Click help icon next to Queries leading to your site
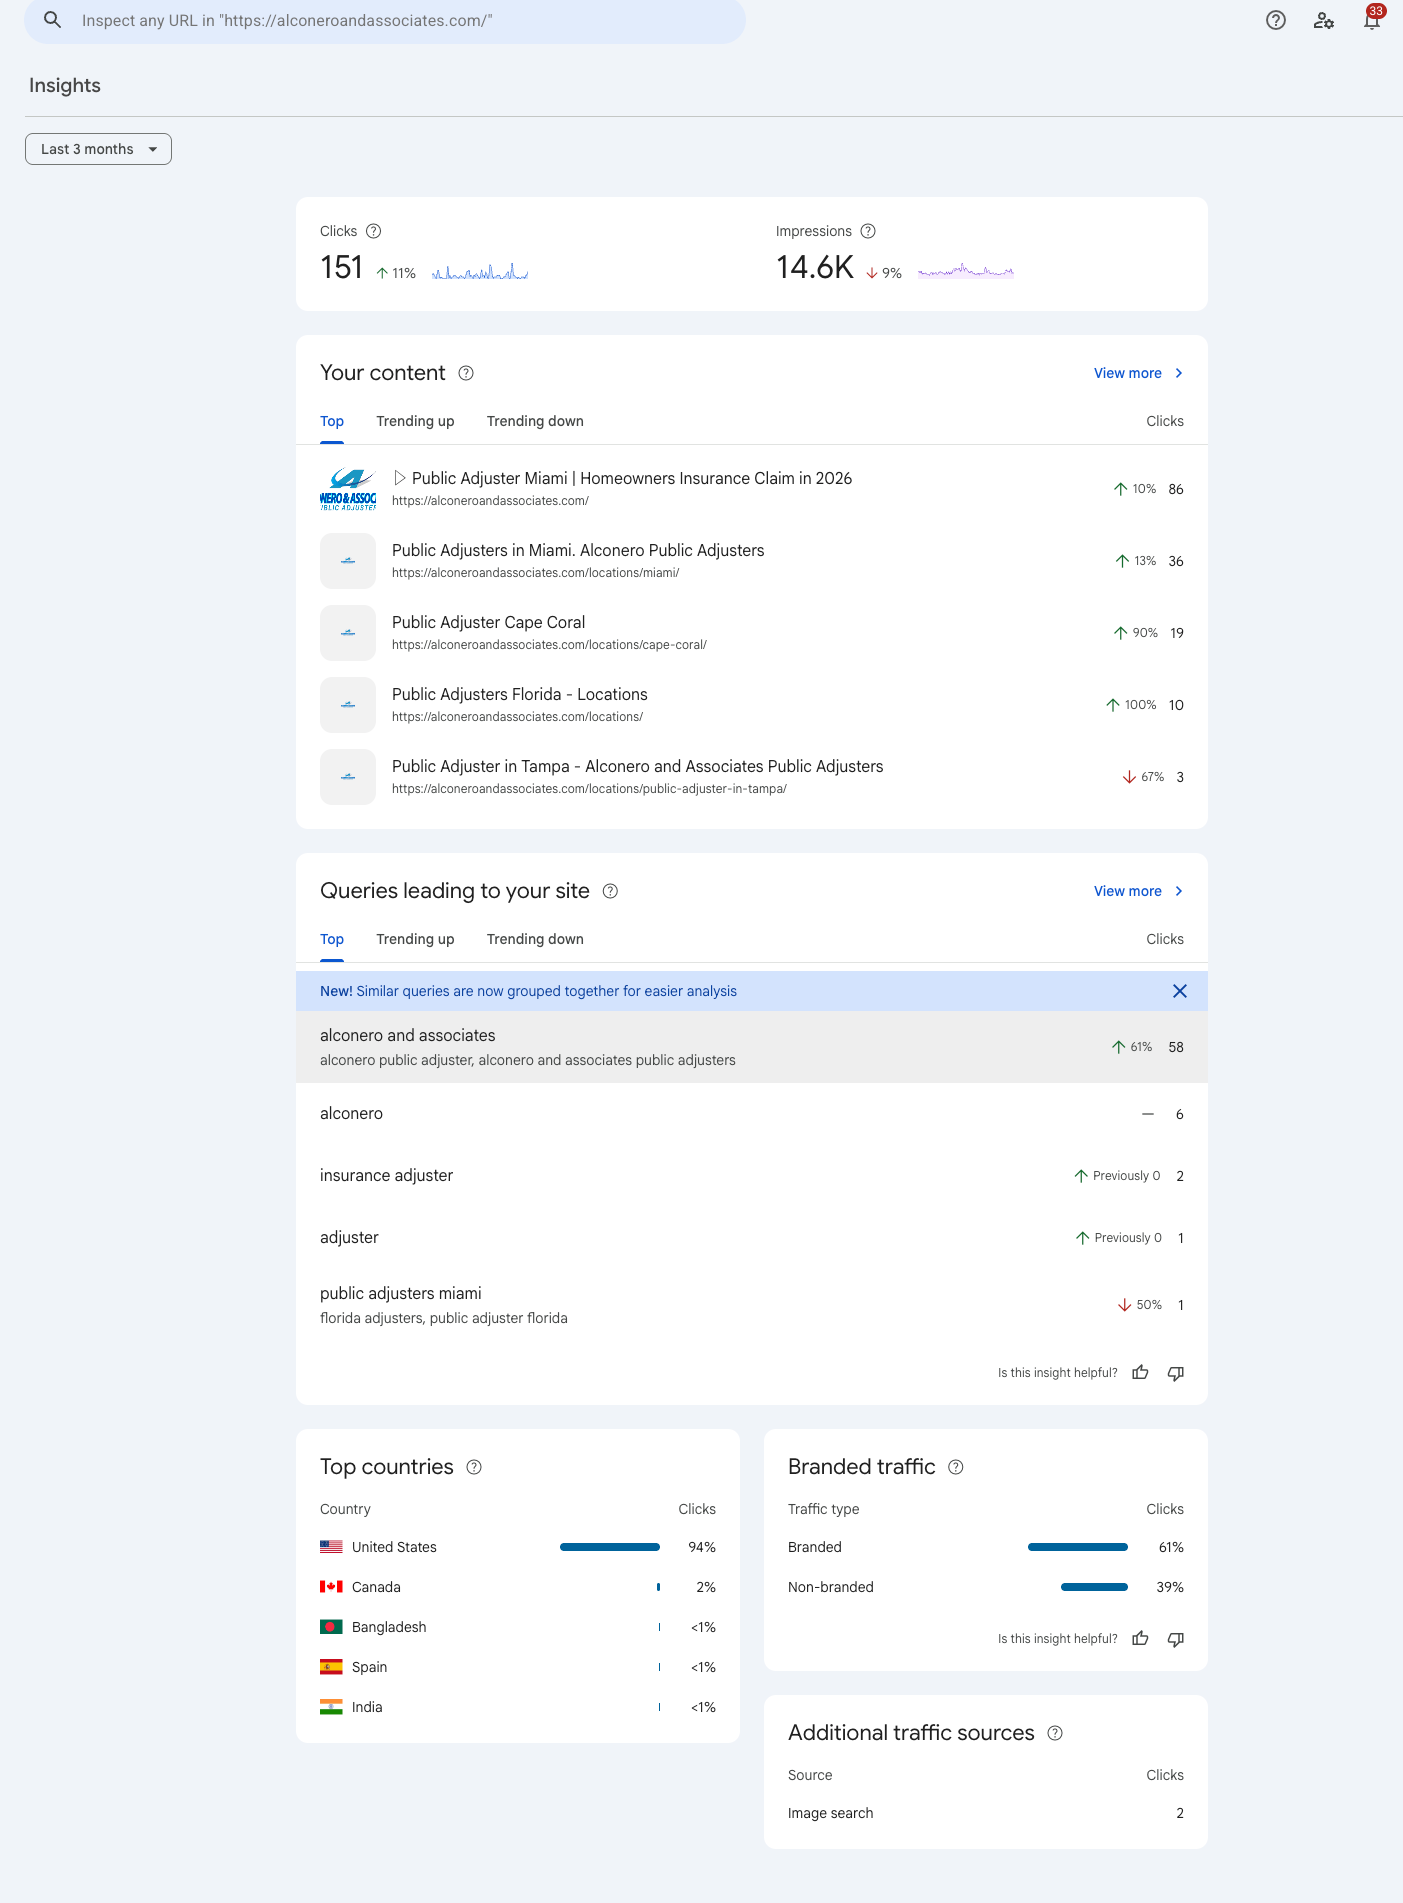 [610, 891]
